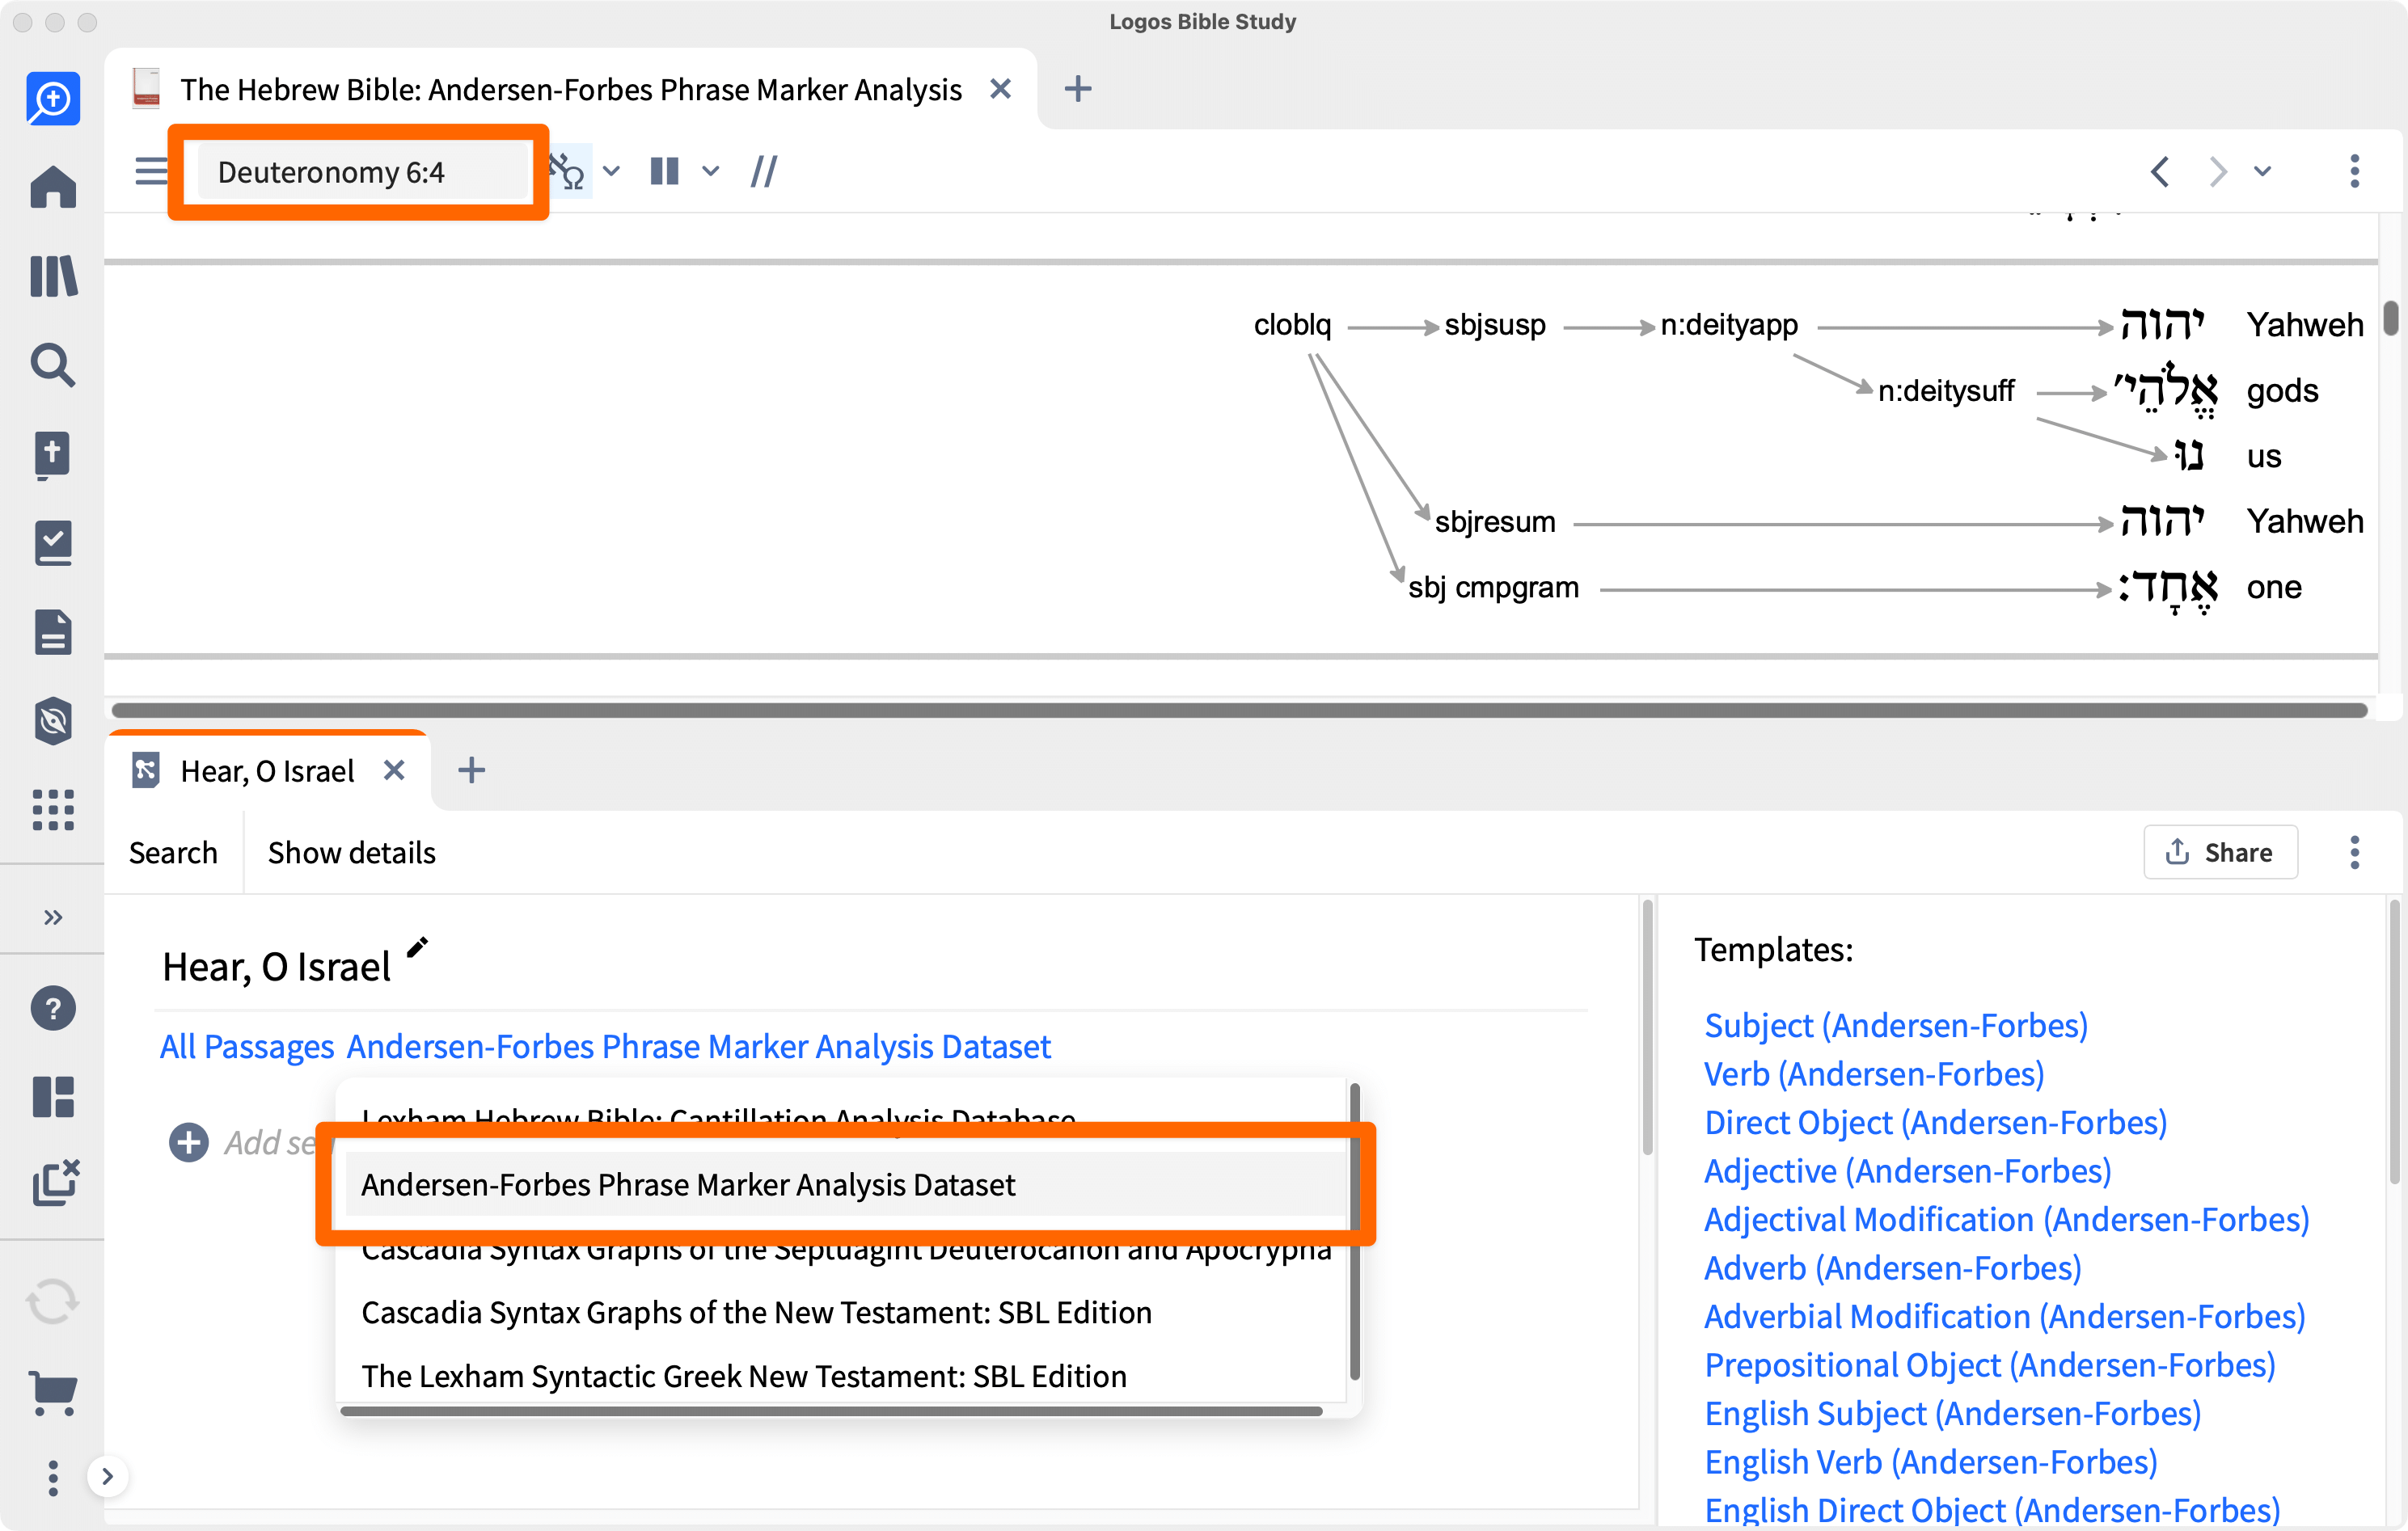Select Andersen-Forbes Phrase Marker Analysis Dataset in the dropdown list
The height and width of the screenshot is (1531, 2408).
[x=844, y=1184]
